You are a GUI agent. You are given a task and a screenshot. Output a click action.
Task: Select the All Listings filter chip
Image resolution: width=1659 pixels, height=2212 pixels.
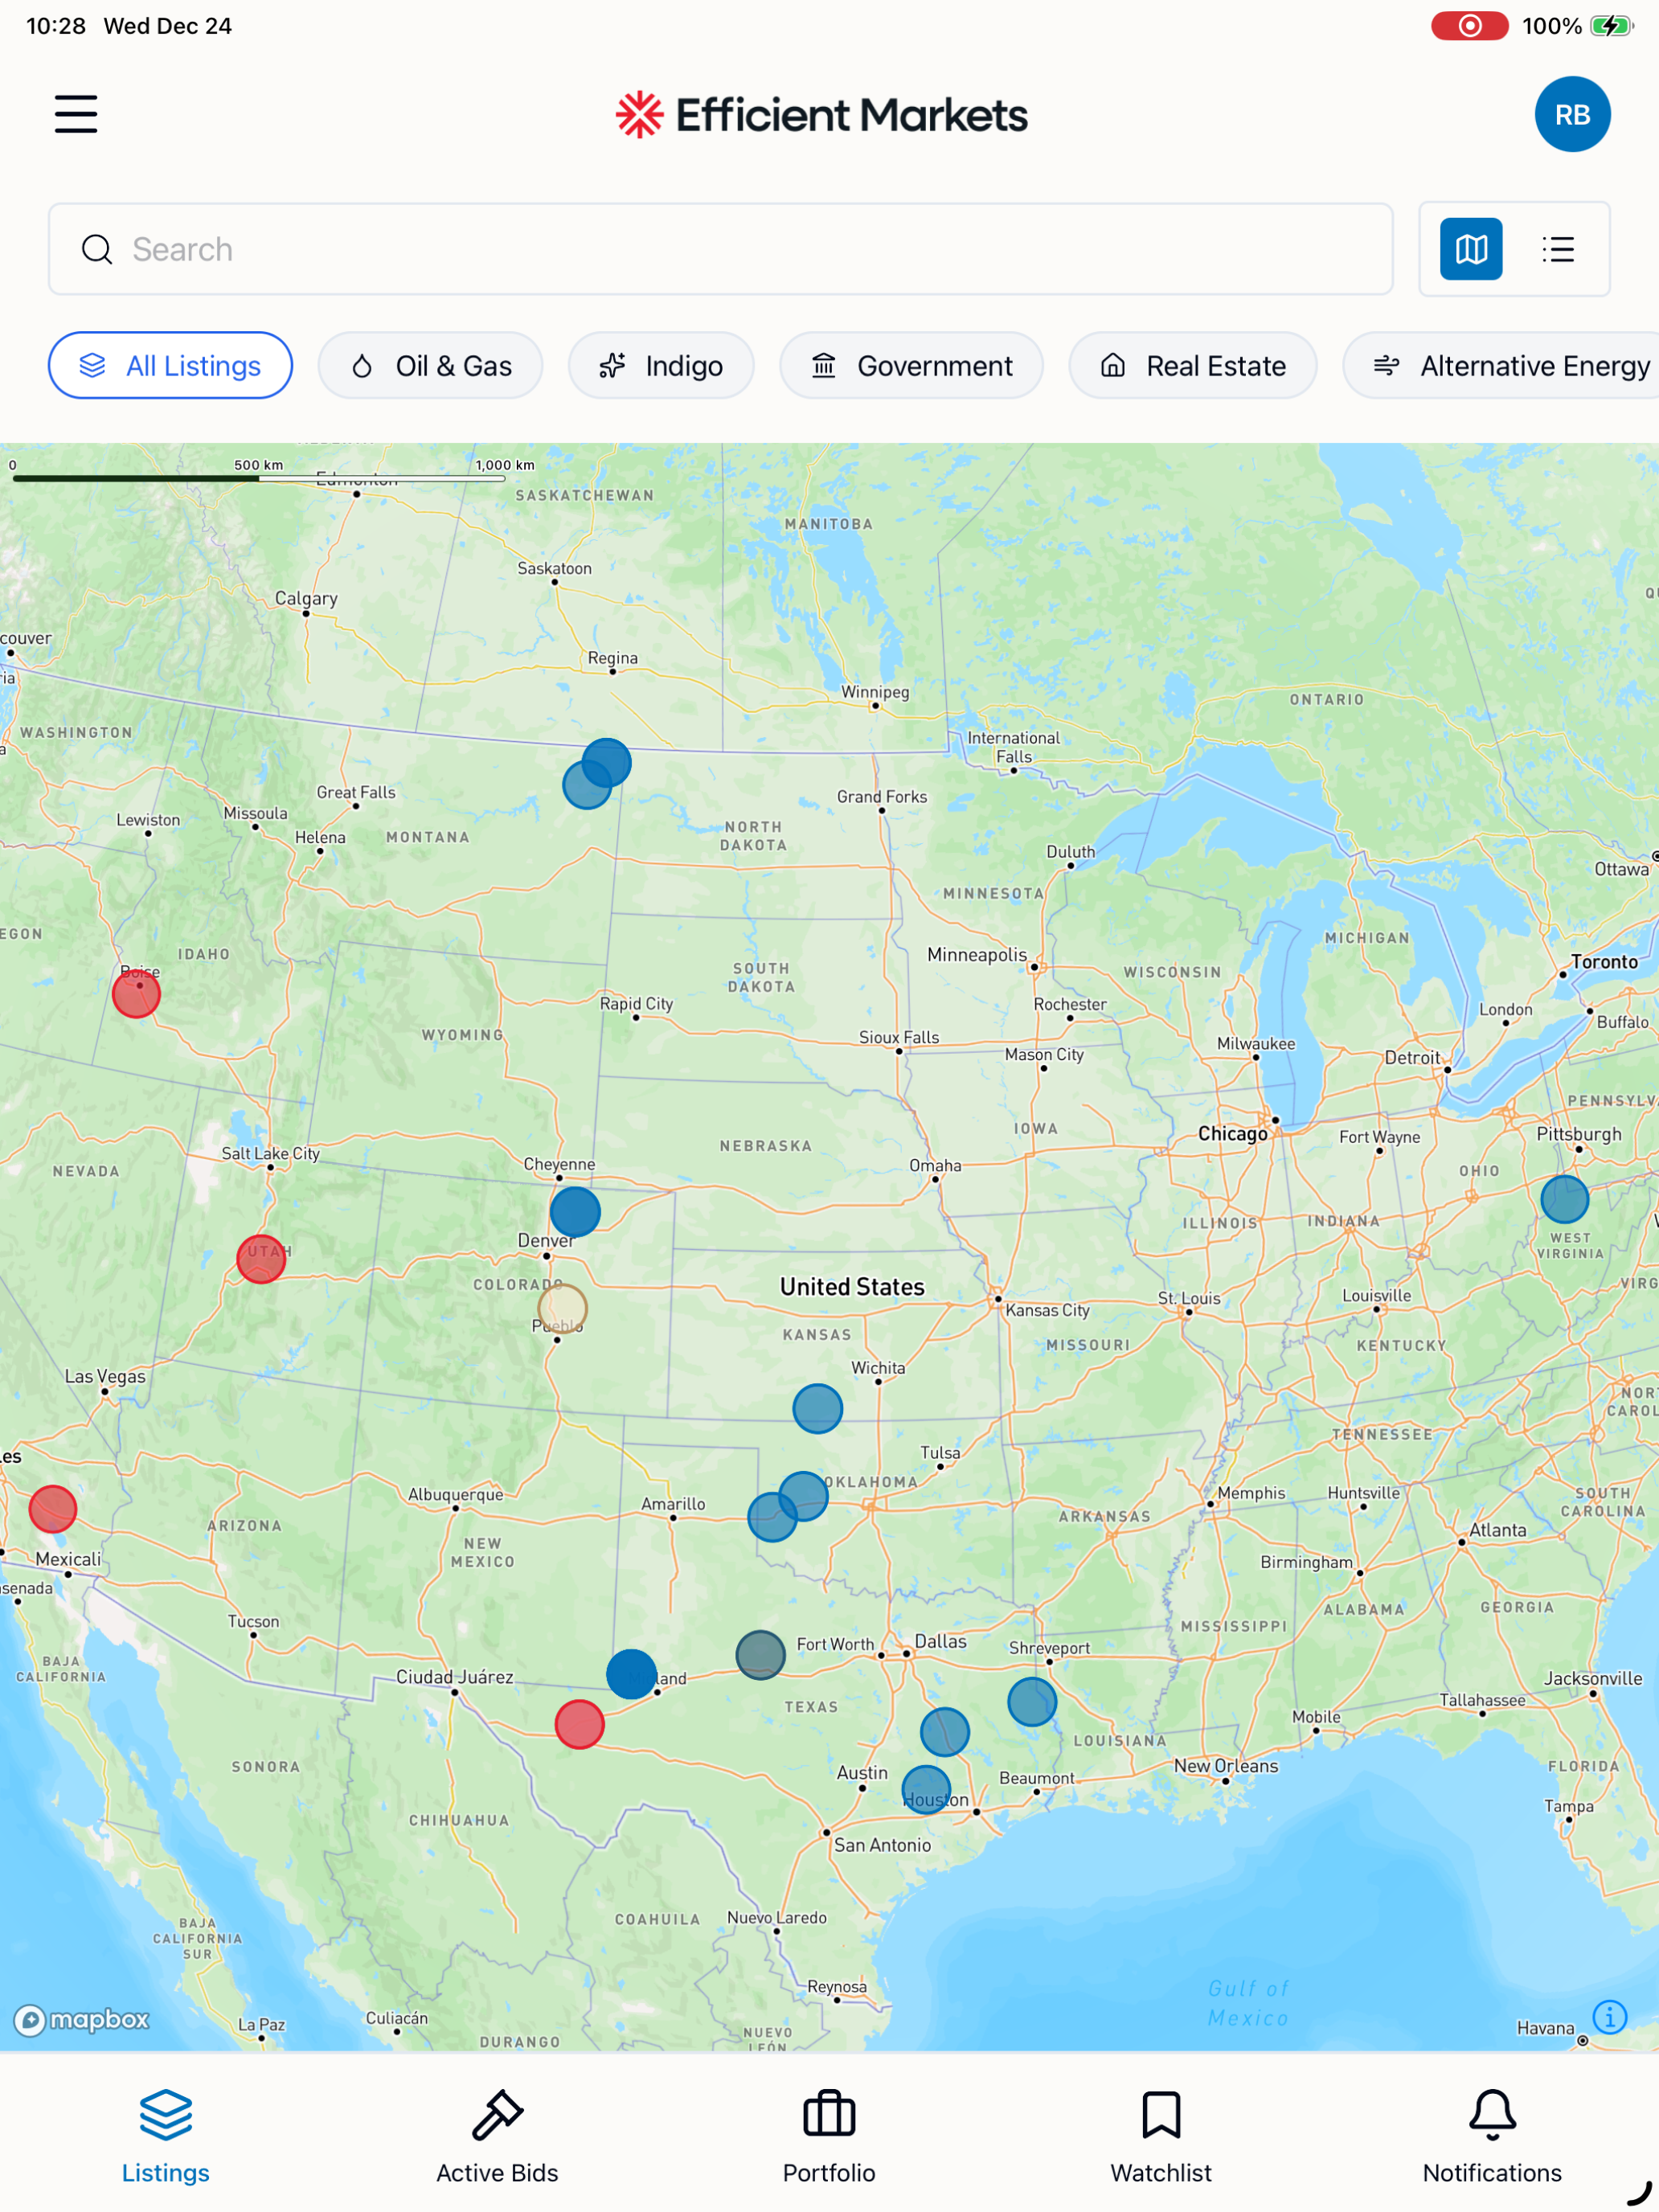pos(170,365)
